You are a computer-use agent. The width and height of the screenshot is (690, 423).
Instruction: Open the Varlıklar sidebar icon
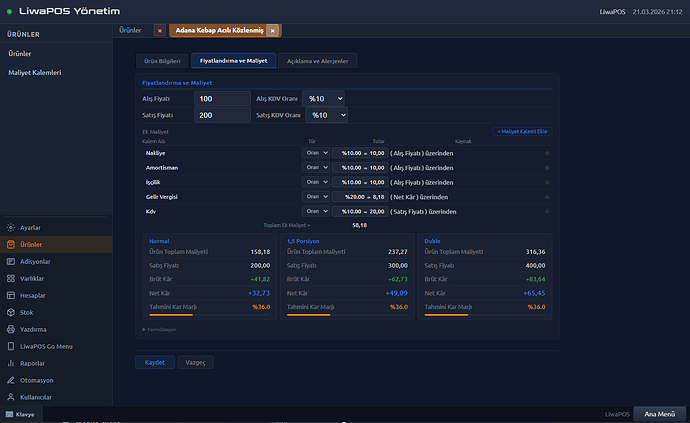10,279
